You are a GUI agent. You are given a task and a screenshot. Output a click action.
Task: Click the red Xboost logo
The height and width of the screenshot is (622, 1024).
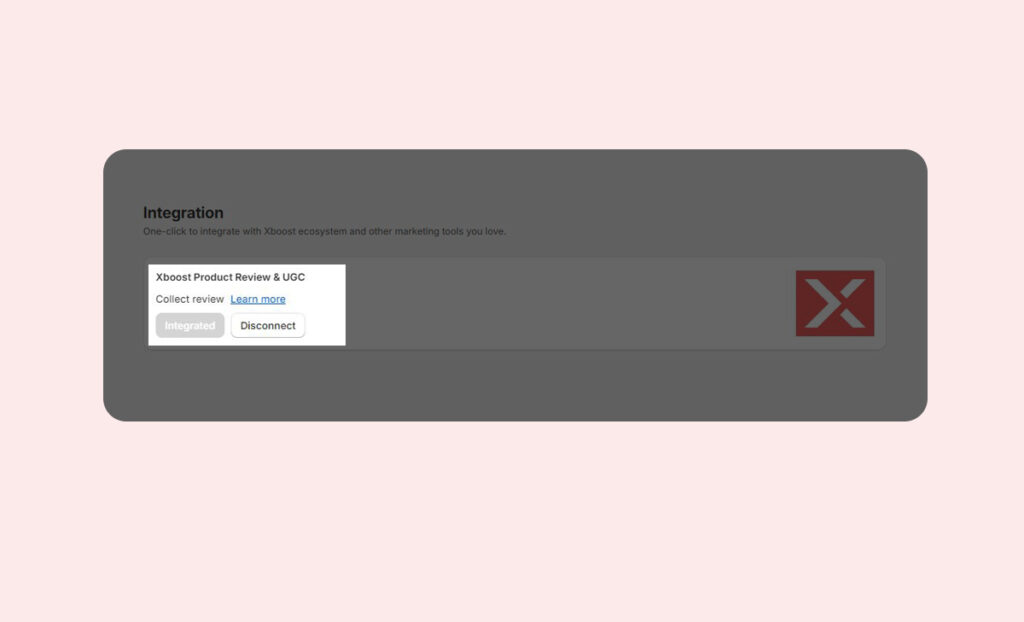[834, 303]
